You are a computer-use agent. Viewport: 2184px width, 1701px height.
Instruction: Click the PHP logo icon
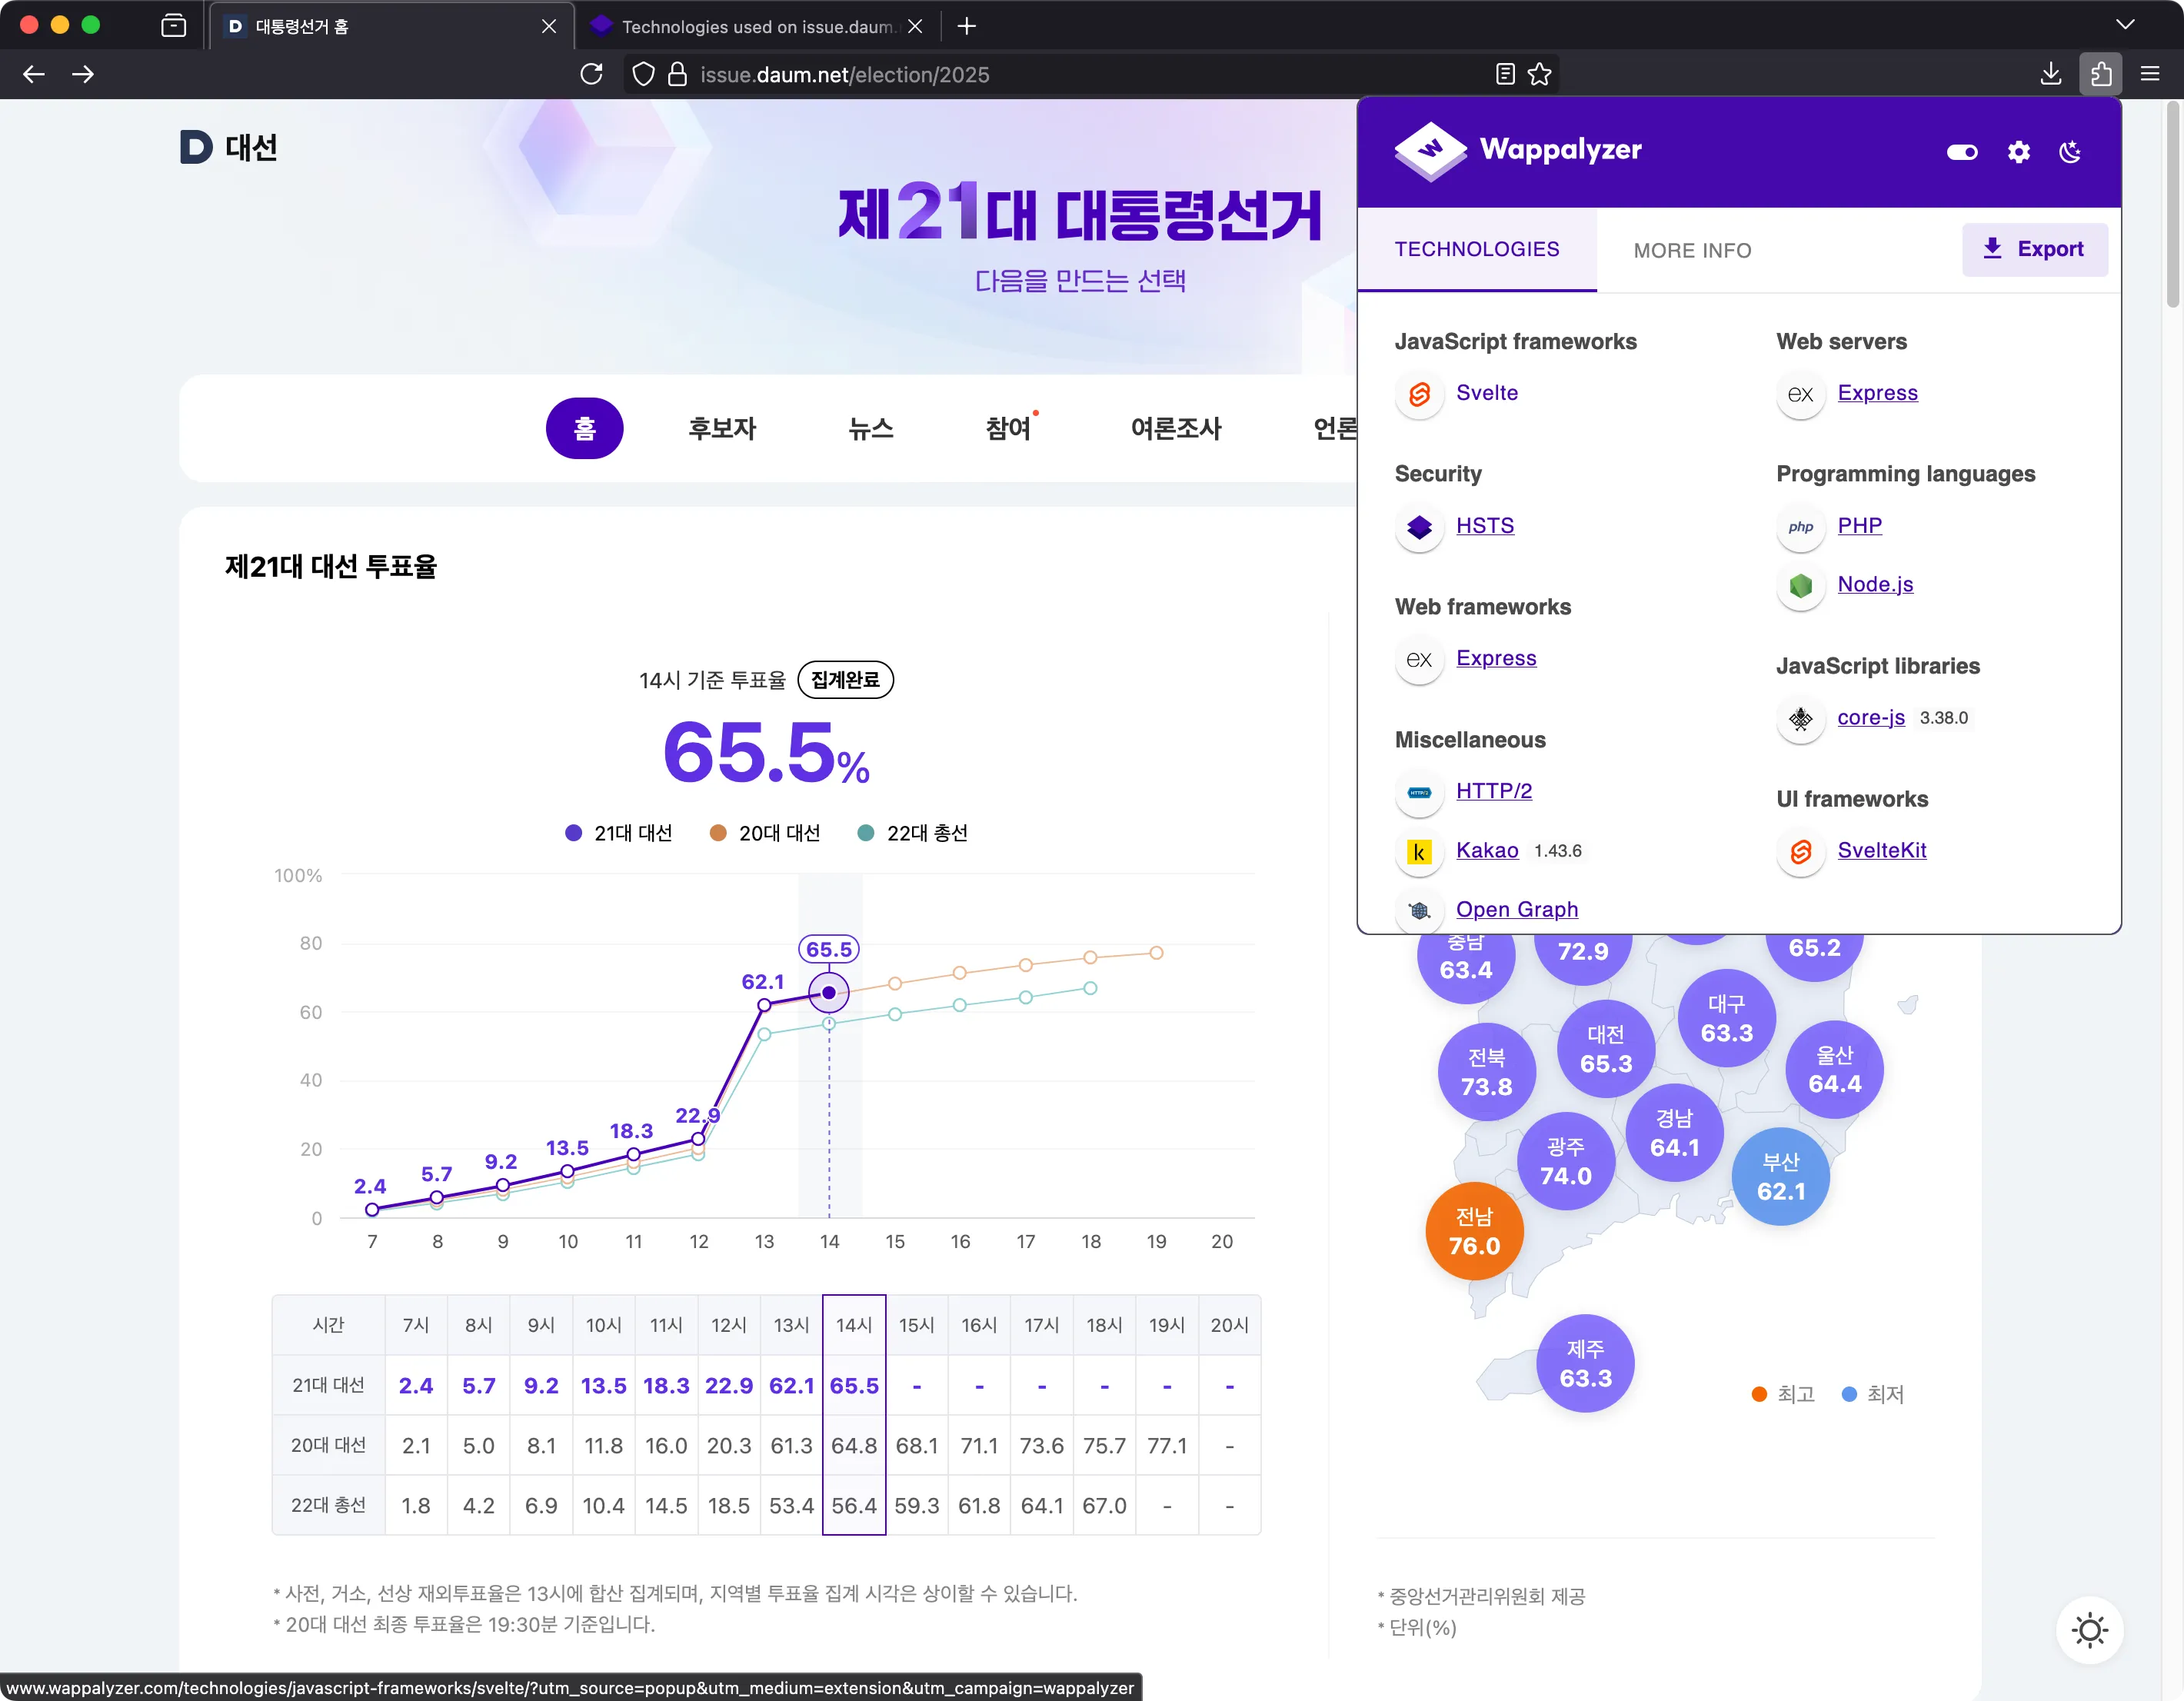coord(1800,527)
